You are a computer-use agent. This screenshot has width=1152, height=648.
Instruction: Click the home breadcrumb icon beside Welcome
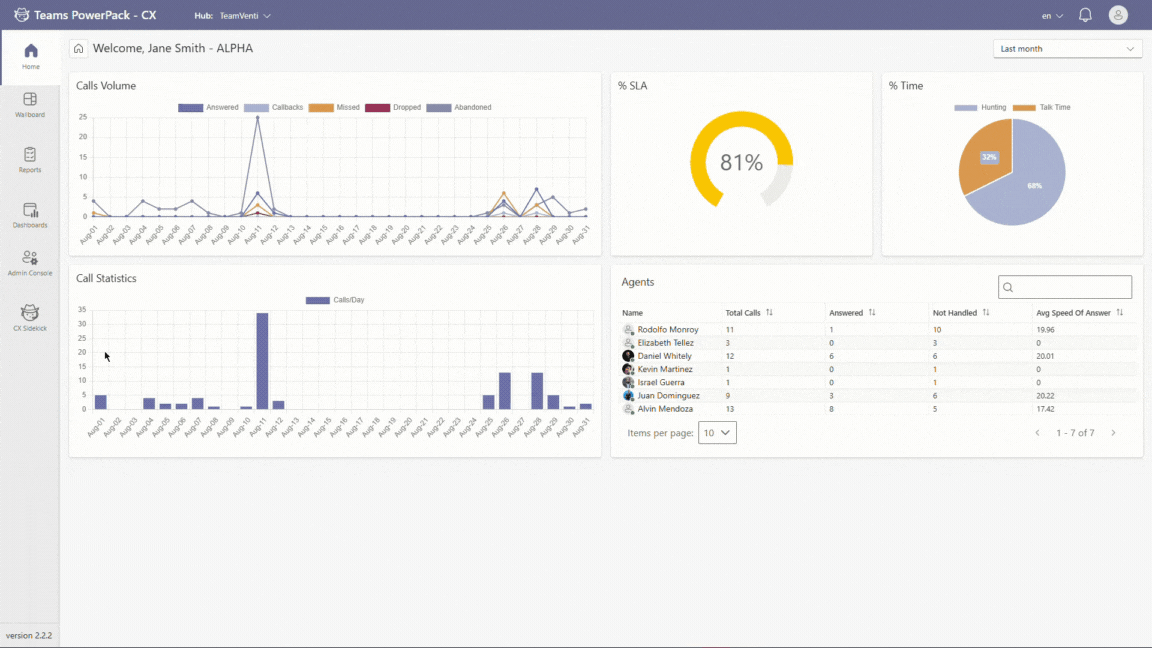(x=78, y=48)
